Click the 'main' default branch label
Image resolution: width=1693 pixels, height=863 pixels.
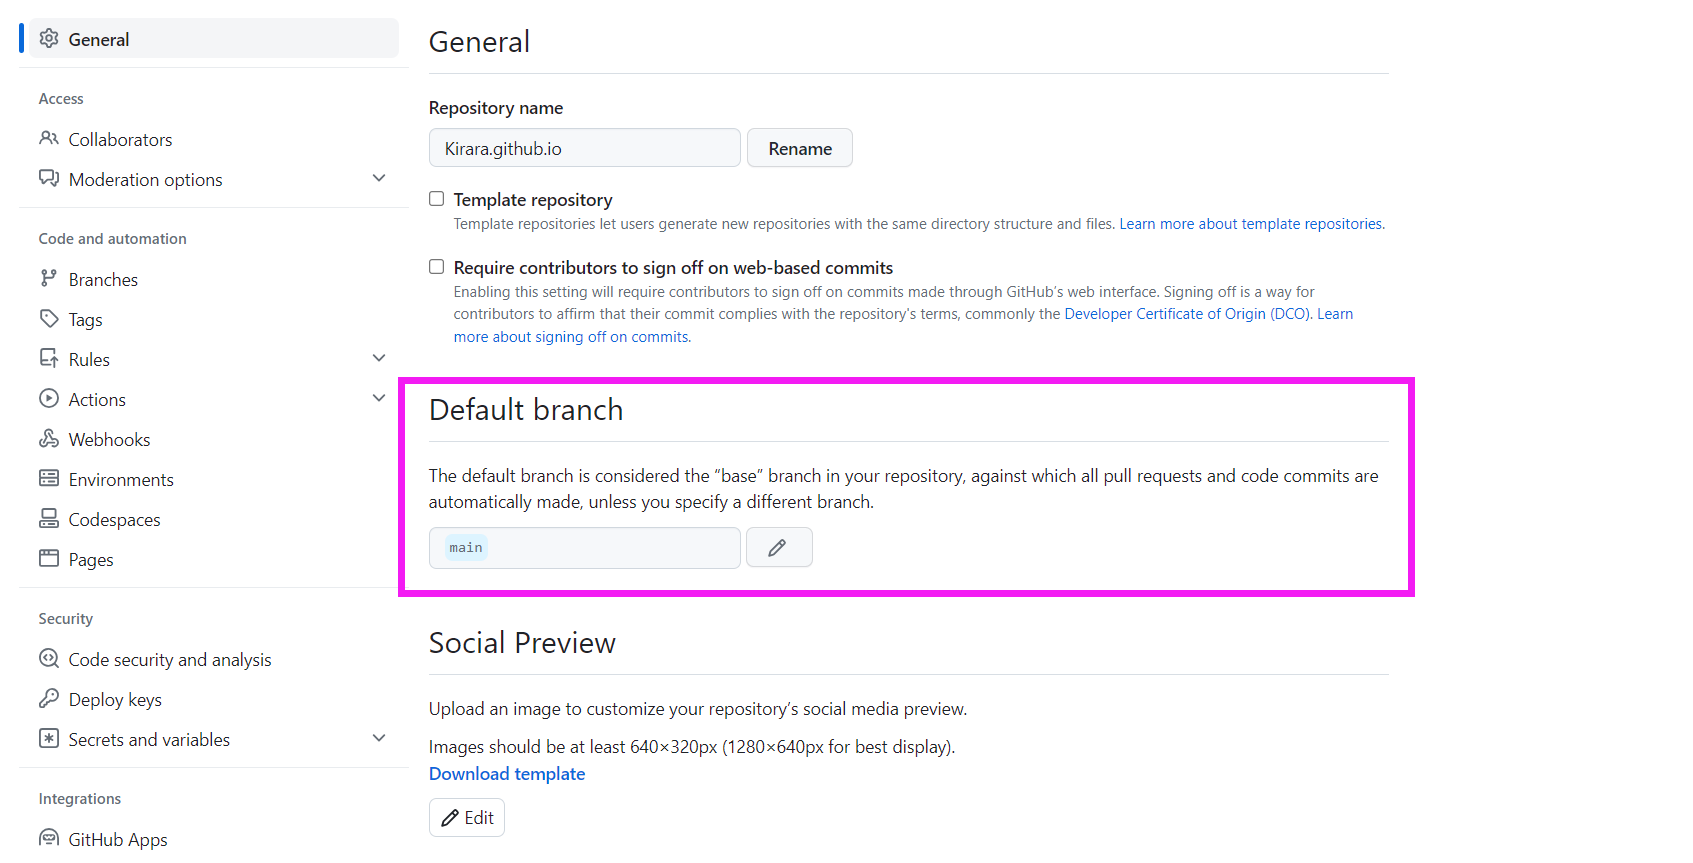pos(466,547)
